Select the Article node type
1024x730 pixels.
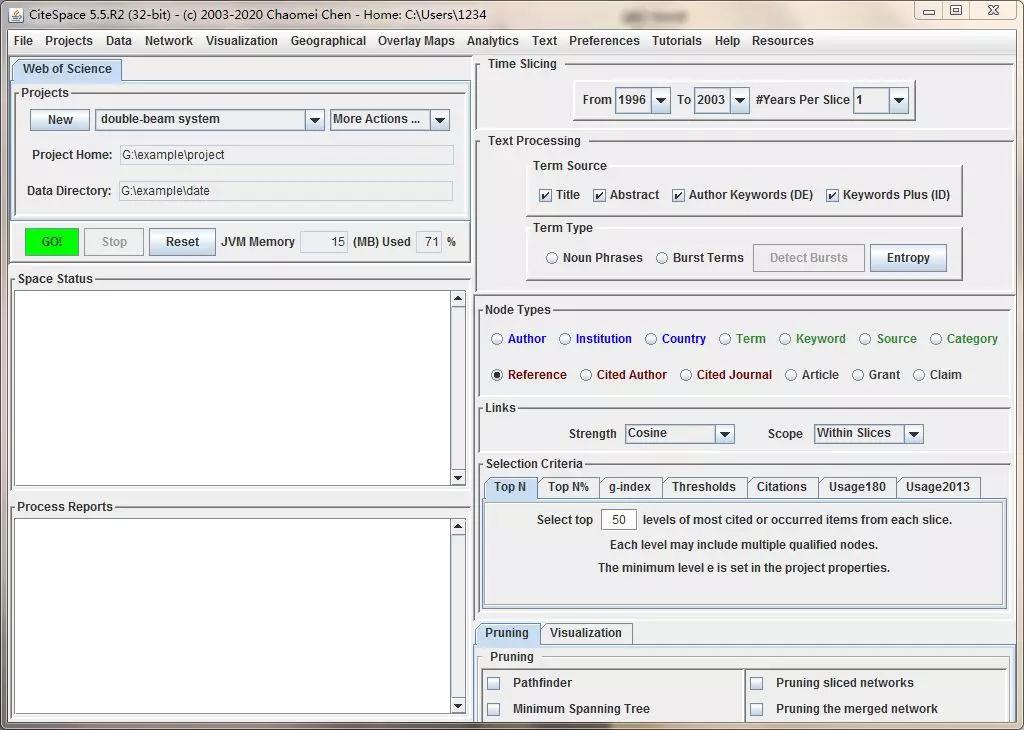pos(791,375)
